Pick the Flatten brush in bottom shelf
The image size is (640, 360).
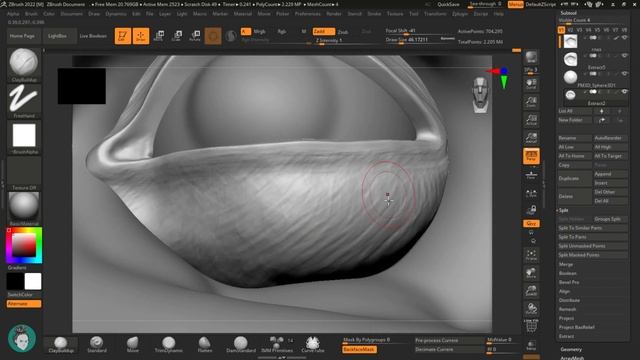point(204,345)
